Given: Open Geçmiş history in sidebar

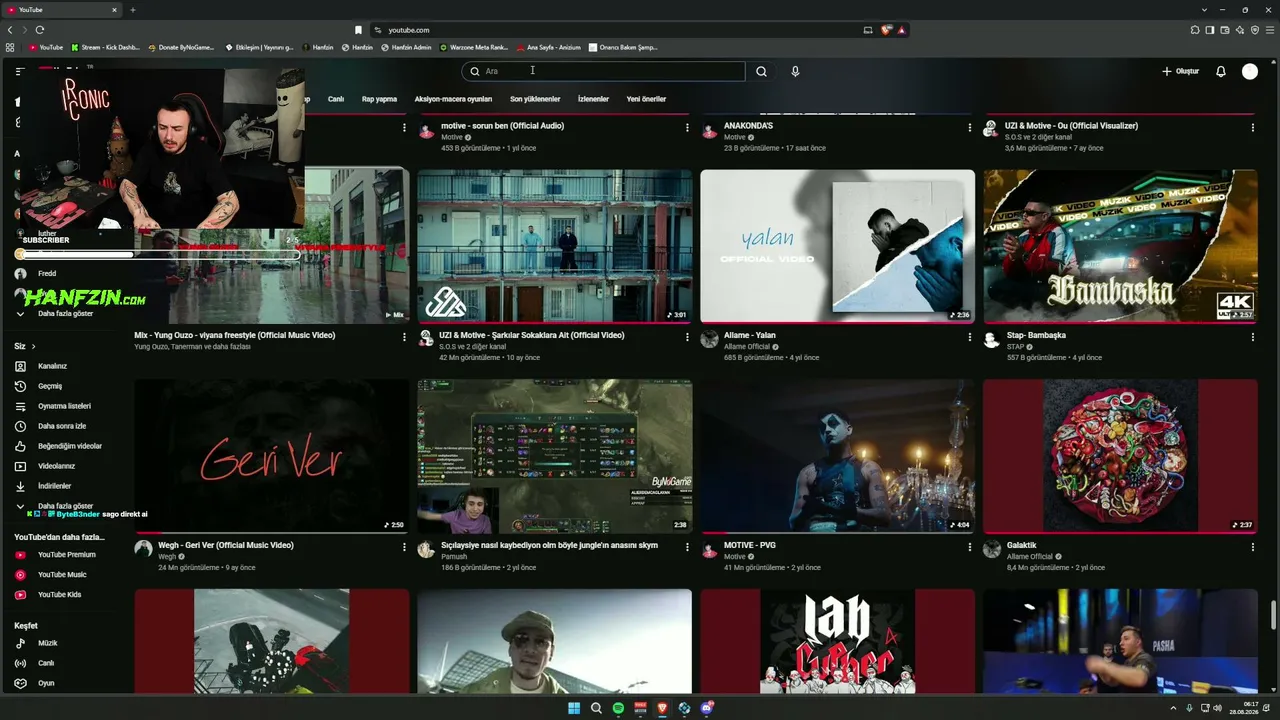Looking at the screenshot, I should [x=66, y=386].
